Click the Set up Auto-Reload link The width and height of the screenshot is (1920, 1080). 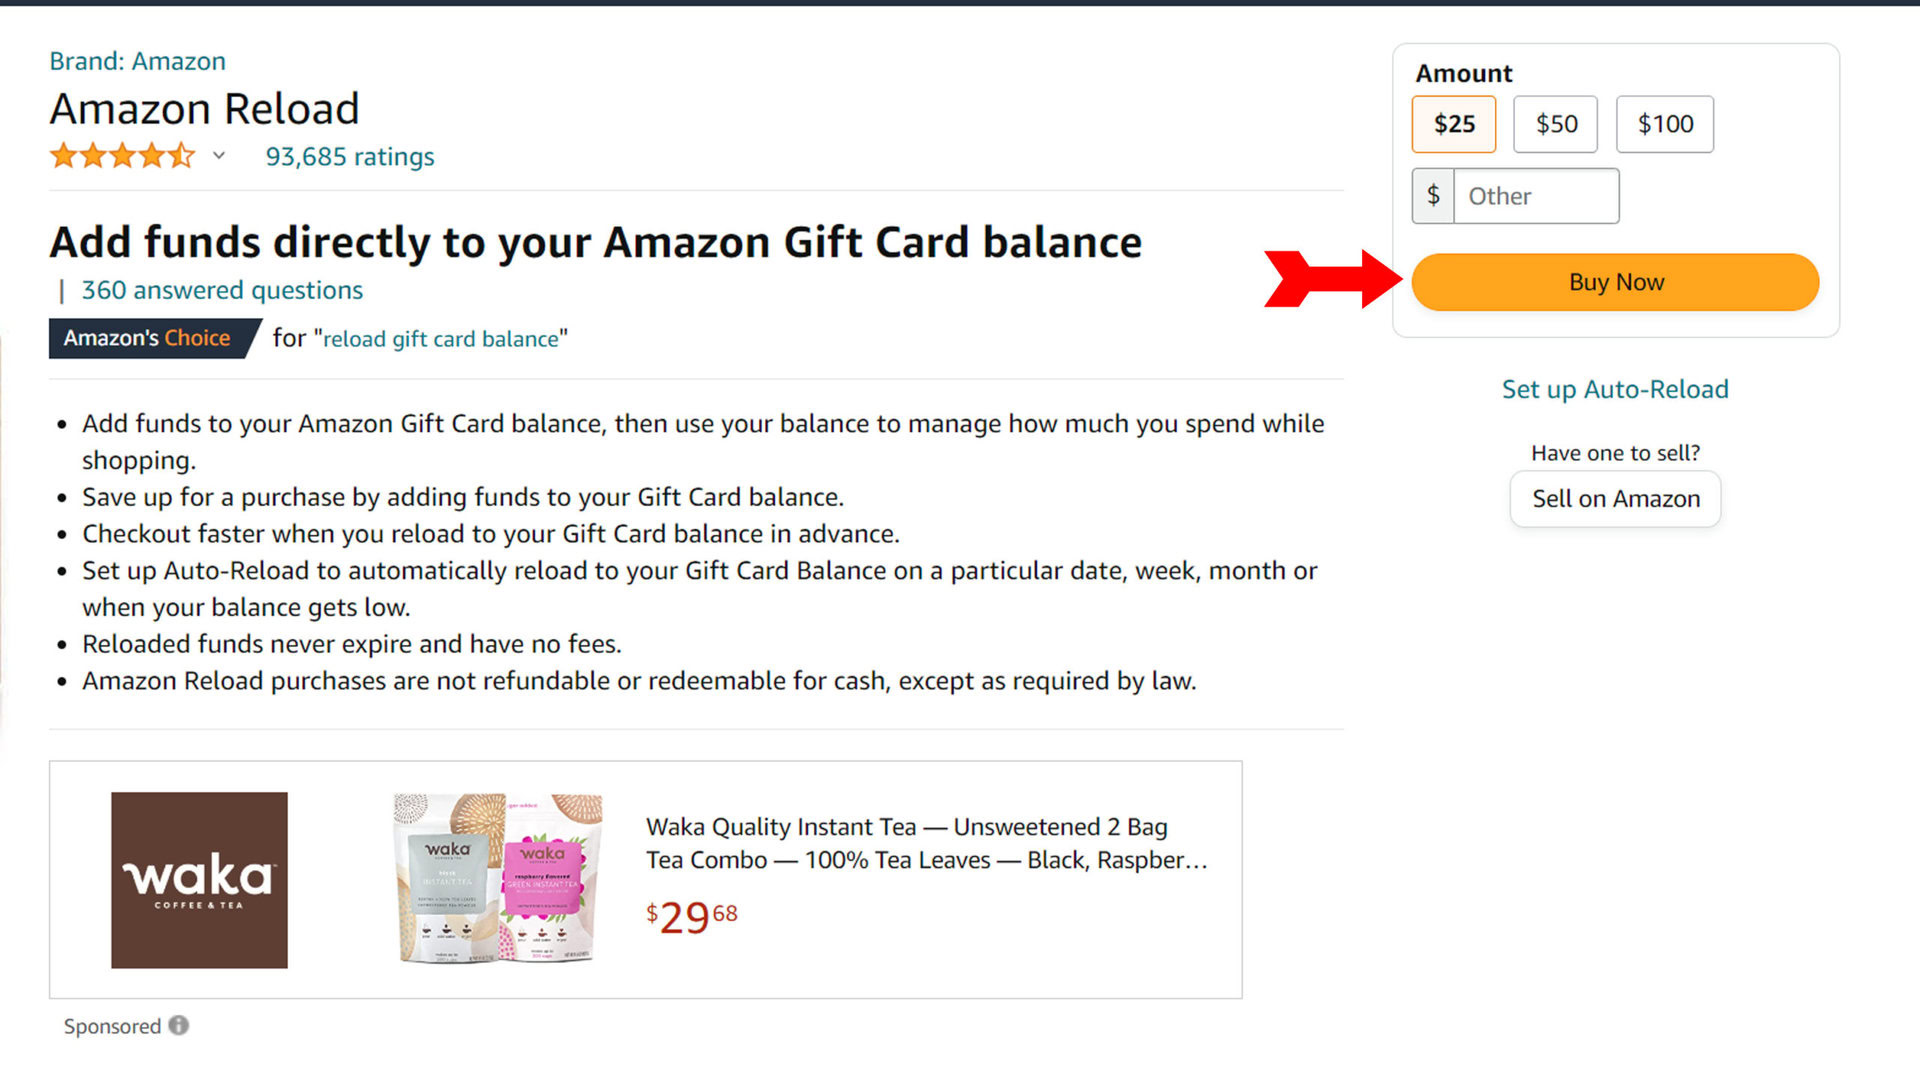1615,388
